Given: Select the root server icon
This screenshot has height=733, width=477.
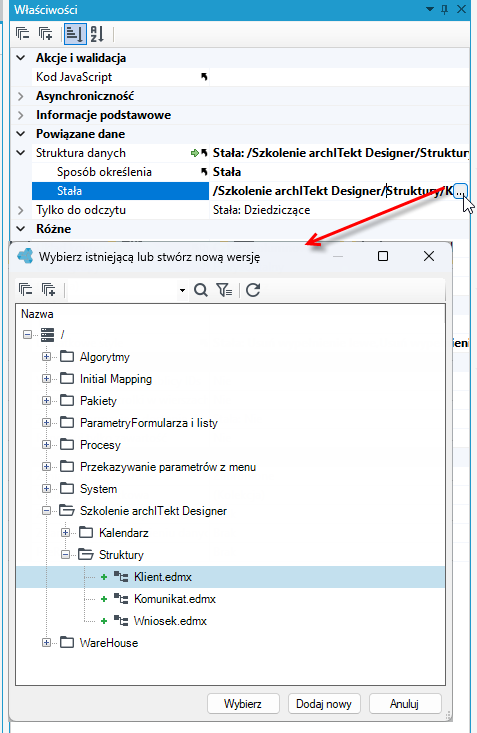Looking at the screenshot, I should [47, 335].
